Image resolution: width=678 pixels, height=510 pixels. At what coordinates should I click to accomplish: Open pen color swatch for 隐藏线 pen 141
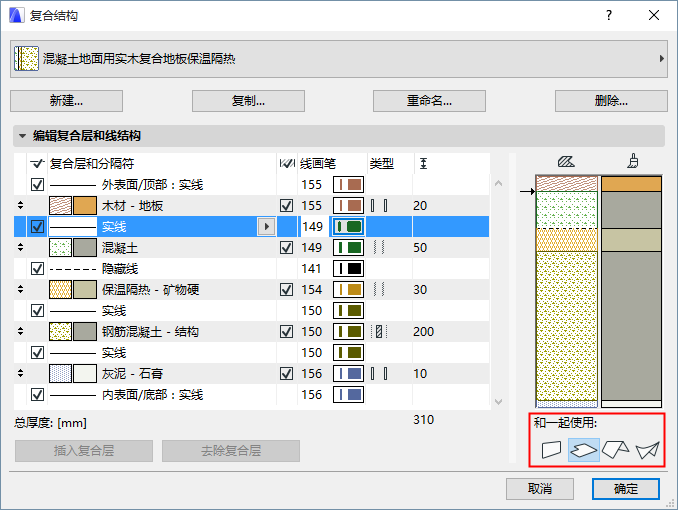348,269
